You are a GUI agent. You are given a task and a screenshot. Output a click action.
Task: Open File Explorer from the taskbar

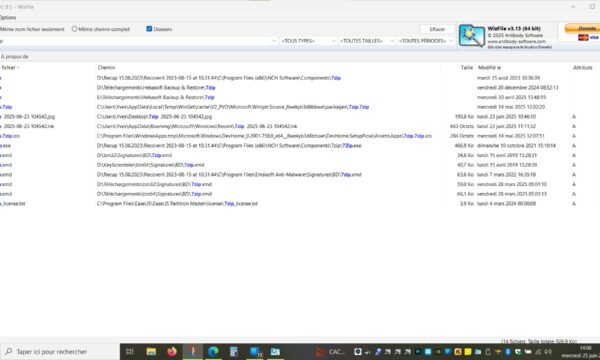tap(151, 351)
